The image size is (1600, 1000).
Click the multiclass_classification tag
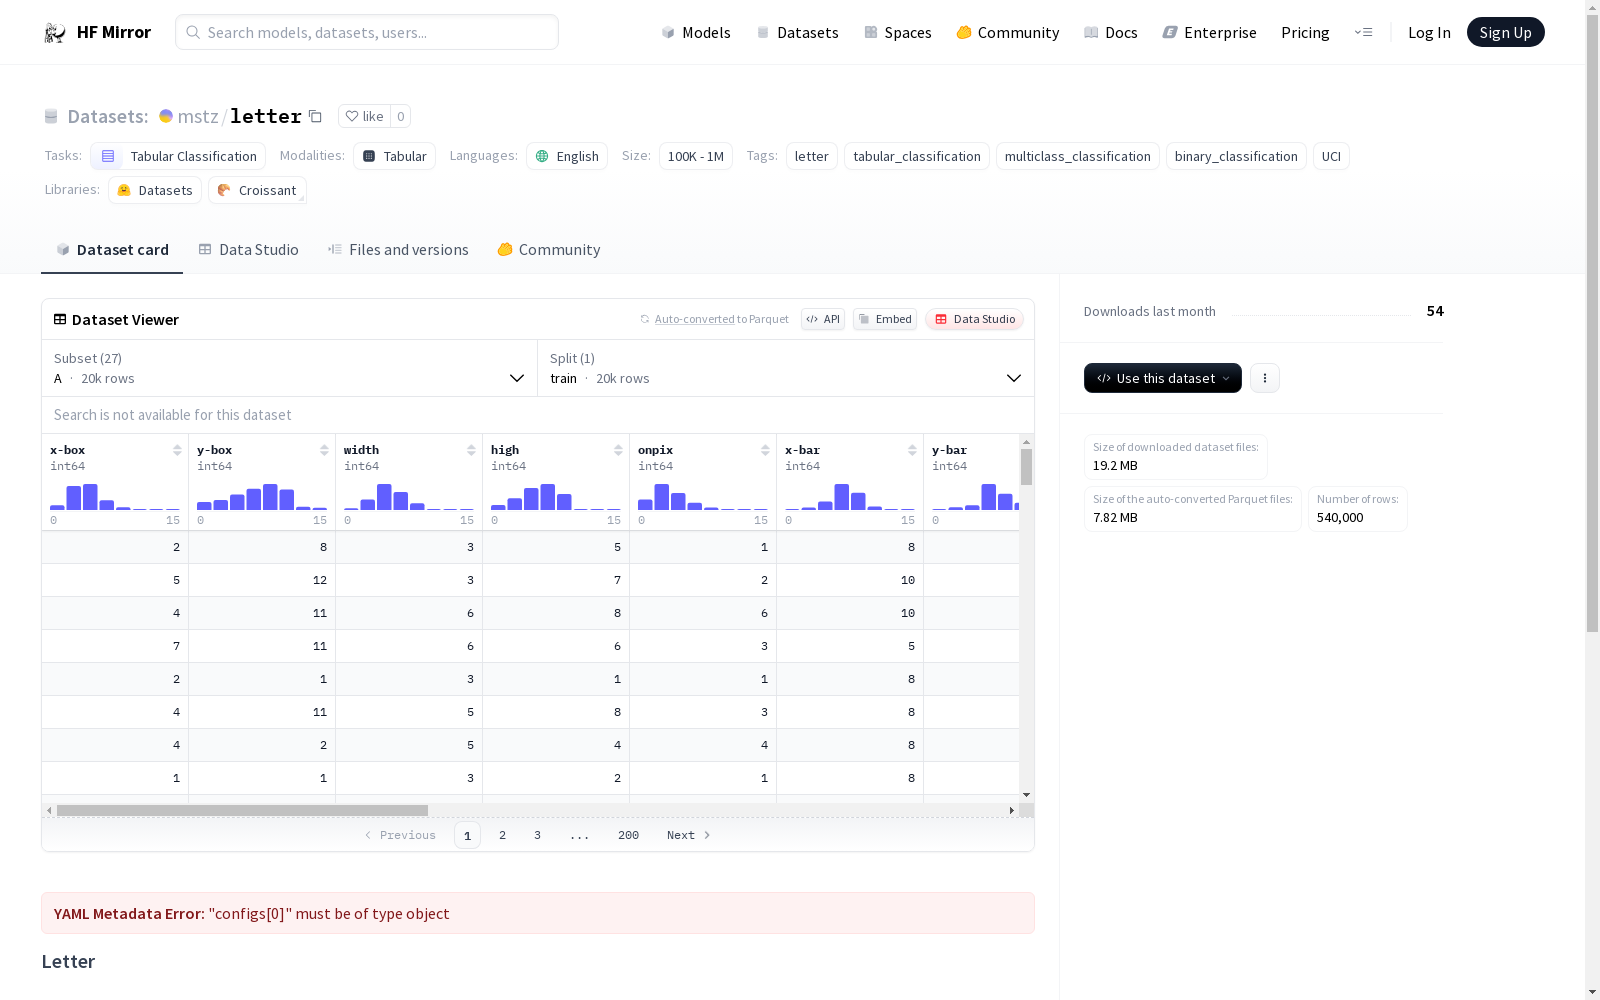1077,156
